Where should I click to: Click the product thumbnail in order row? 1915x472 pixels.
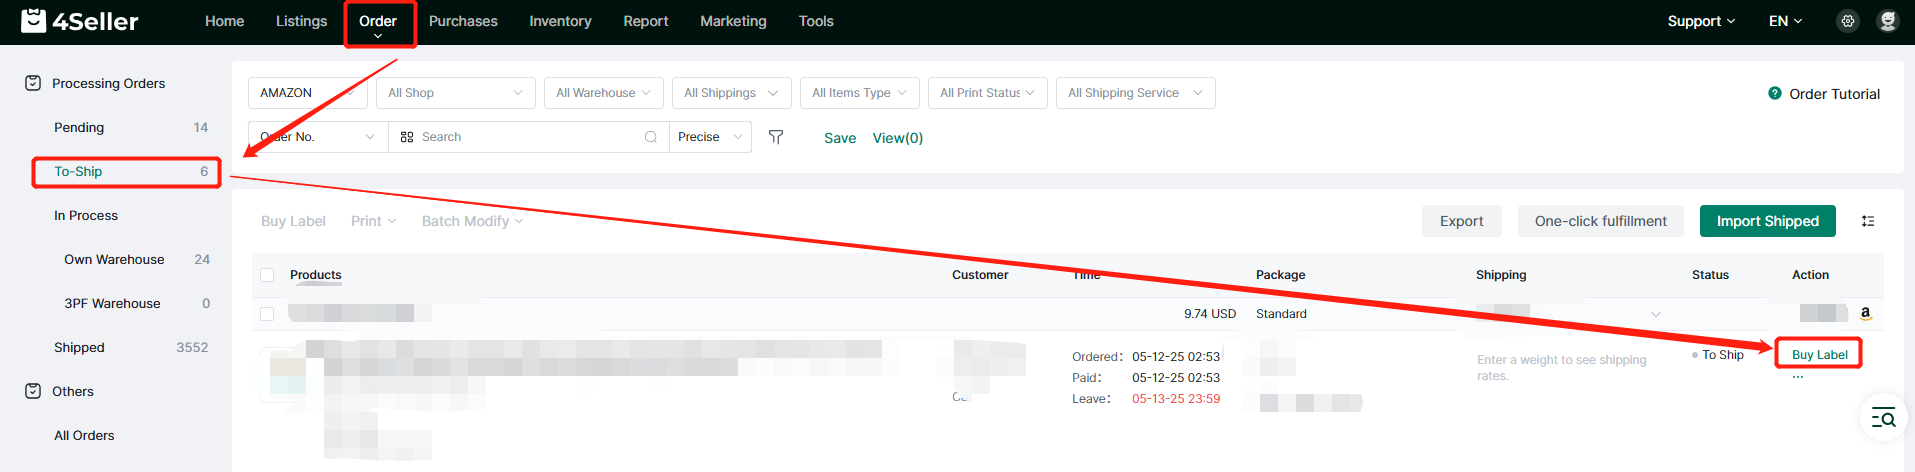(283, 374)
